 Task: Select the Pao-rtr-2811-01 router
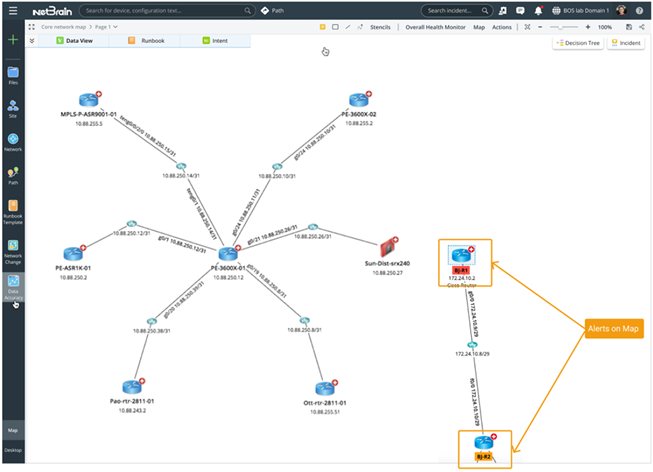[x=132, y=387]
